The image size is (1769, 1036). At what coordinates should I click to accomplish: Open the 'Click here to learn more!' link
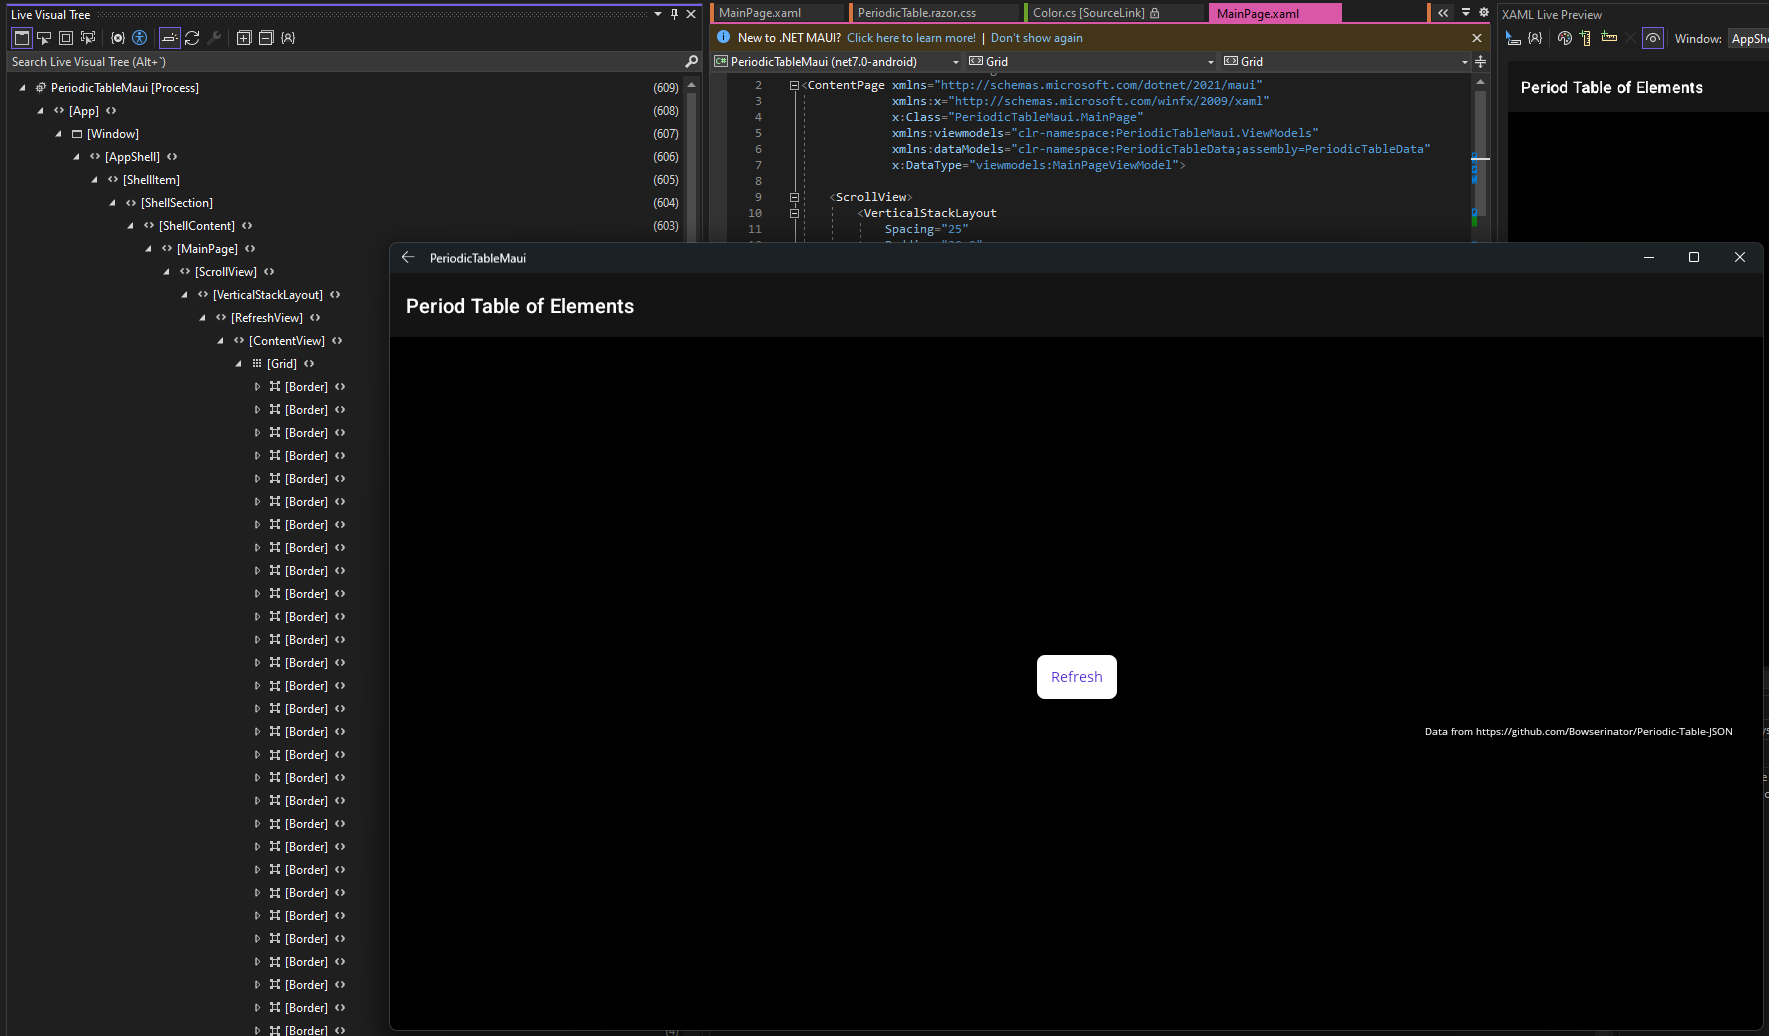point(911,37)
